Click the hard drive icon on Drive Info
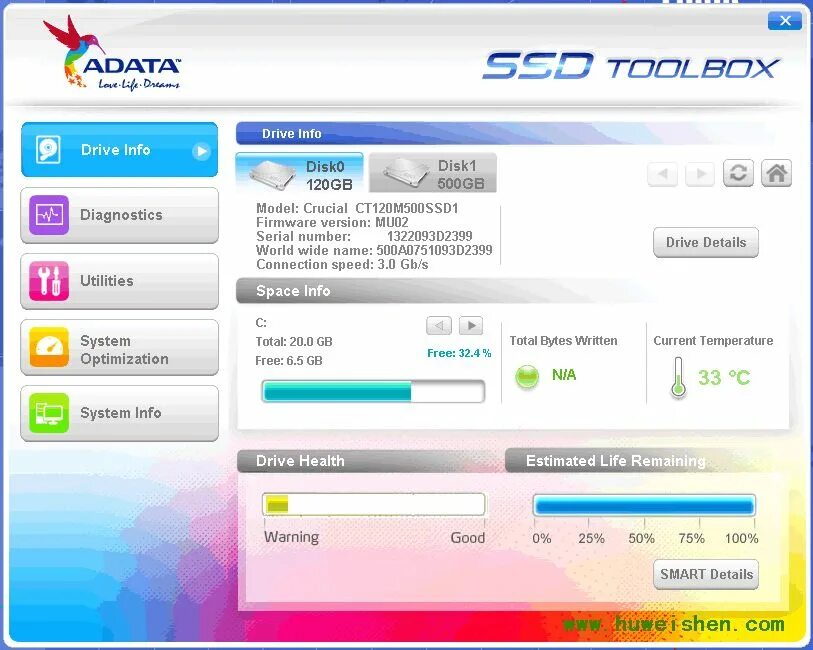Screen dimensions: 813x650 click(48, 150)
